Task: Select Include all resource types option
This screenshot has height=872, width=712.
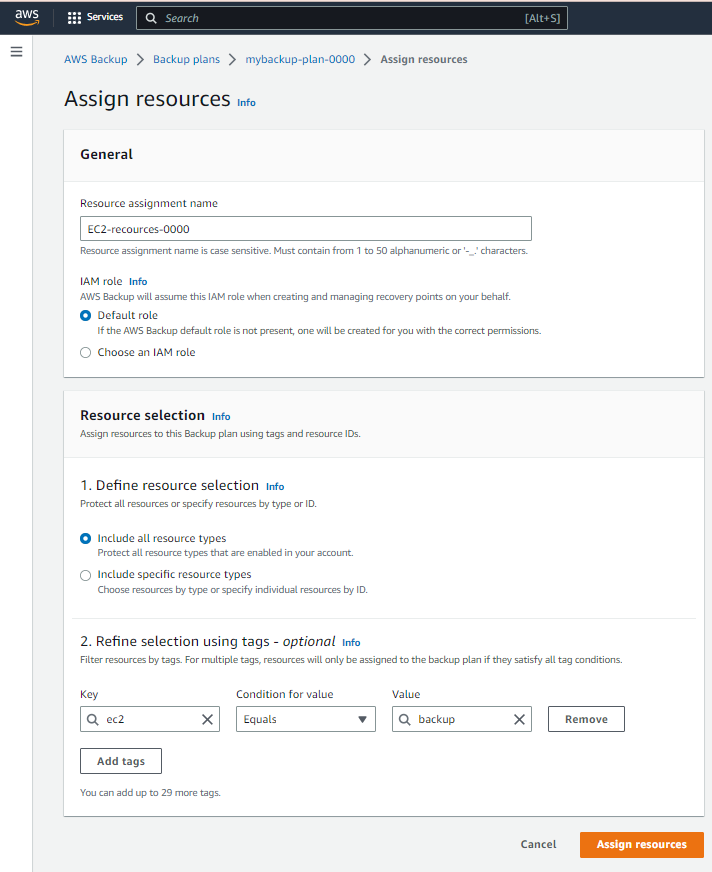Action: pos(86,538)
